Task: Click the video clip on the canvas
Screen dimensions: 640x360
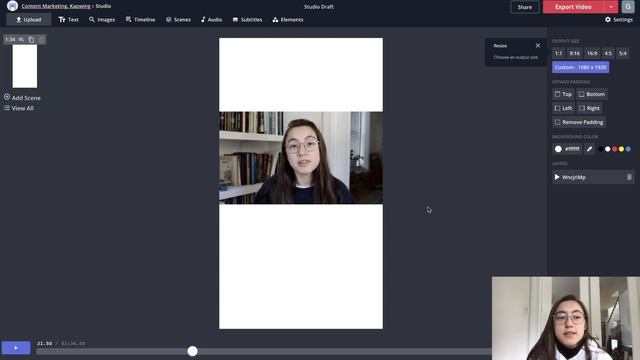Action: coord(301,158)
